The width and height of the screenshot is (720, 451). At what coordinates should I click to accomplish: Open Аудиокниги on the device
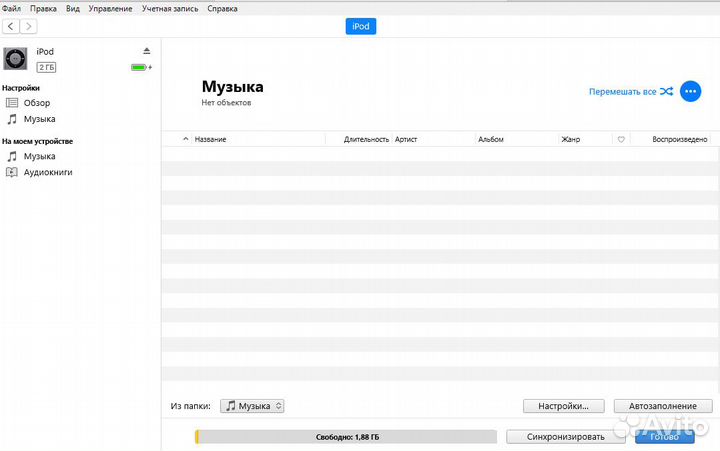click(x=47, y=173)
